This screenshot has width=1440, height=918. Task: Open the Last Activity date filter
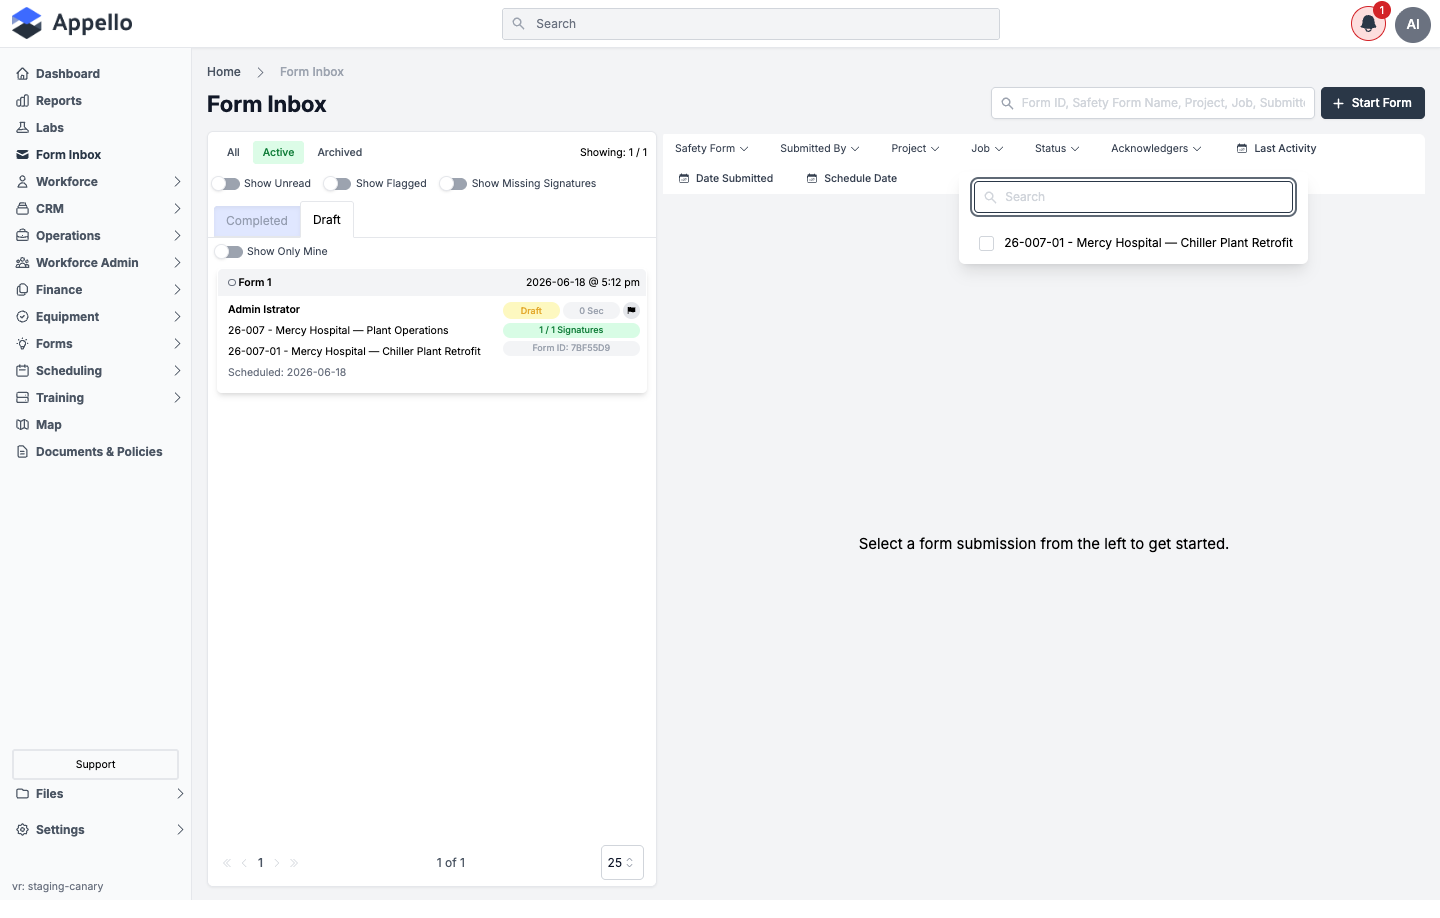coord(1277,149)
